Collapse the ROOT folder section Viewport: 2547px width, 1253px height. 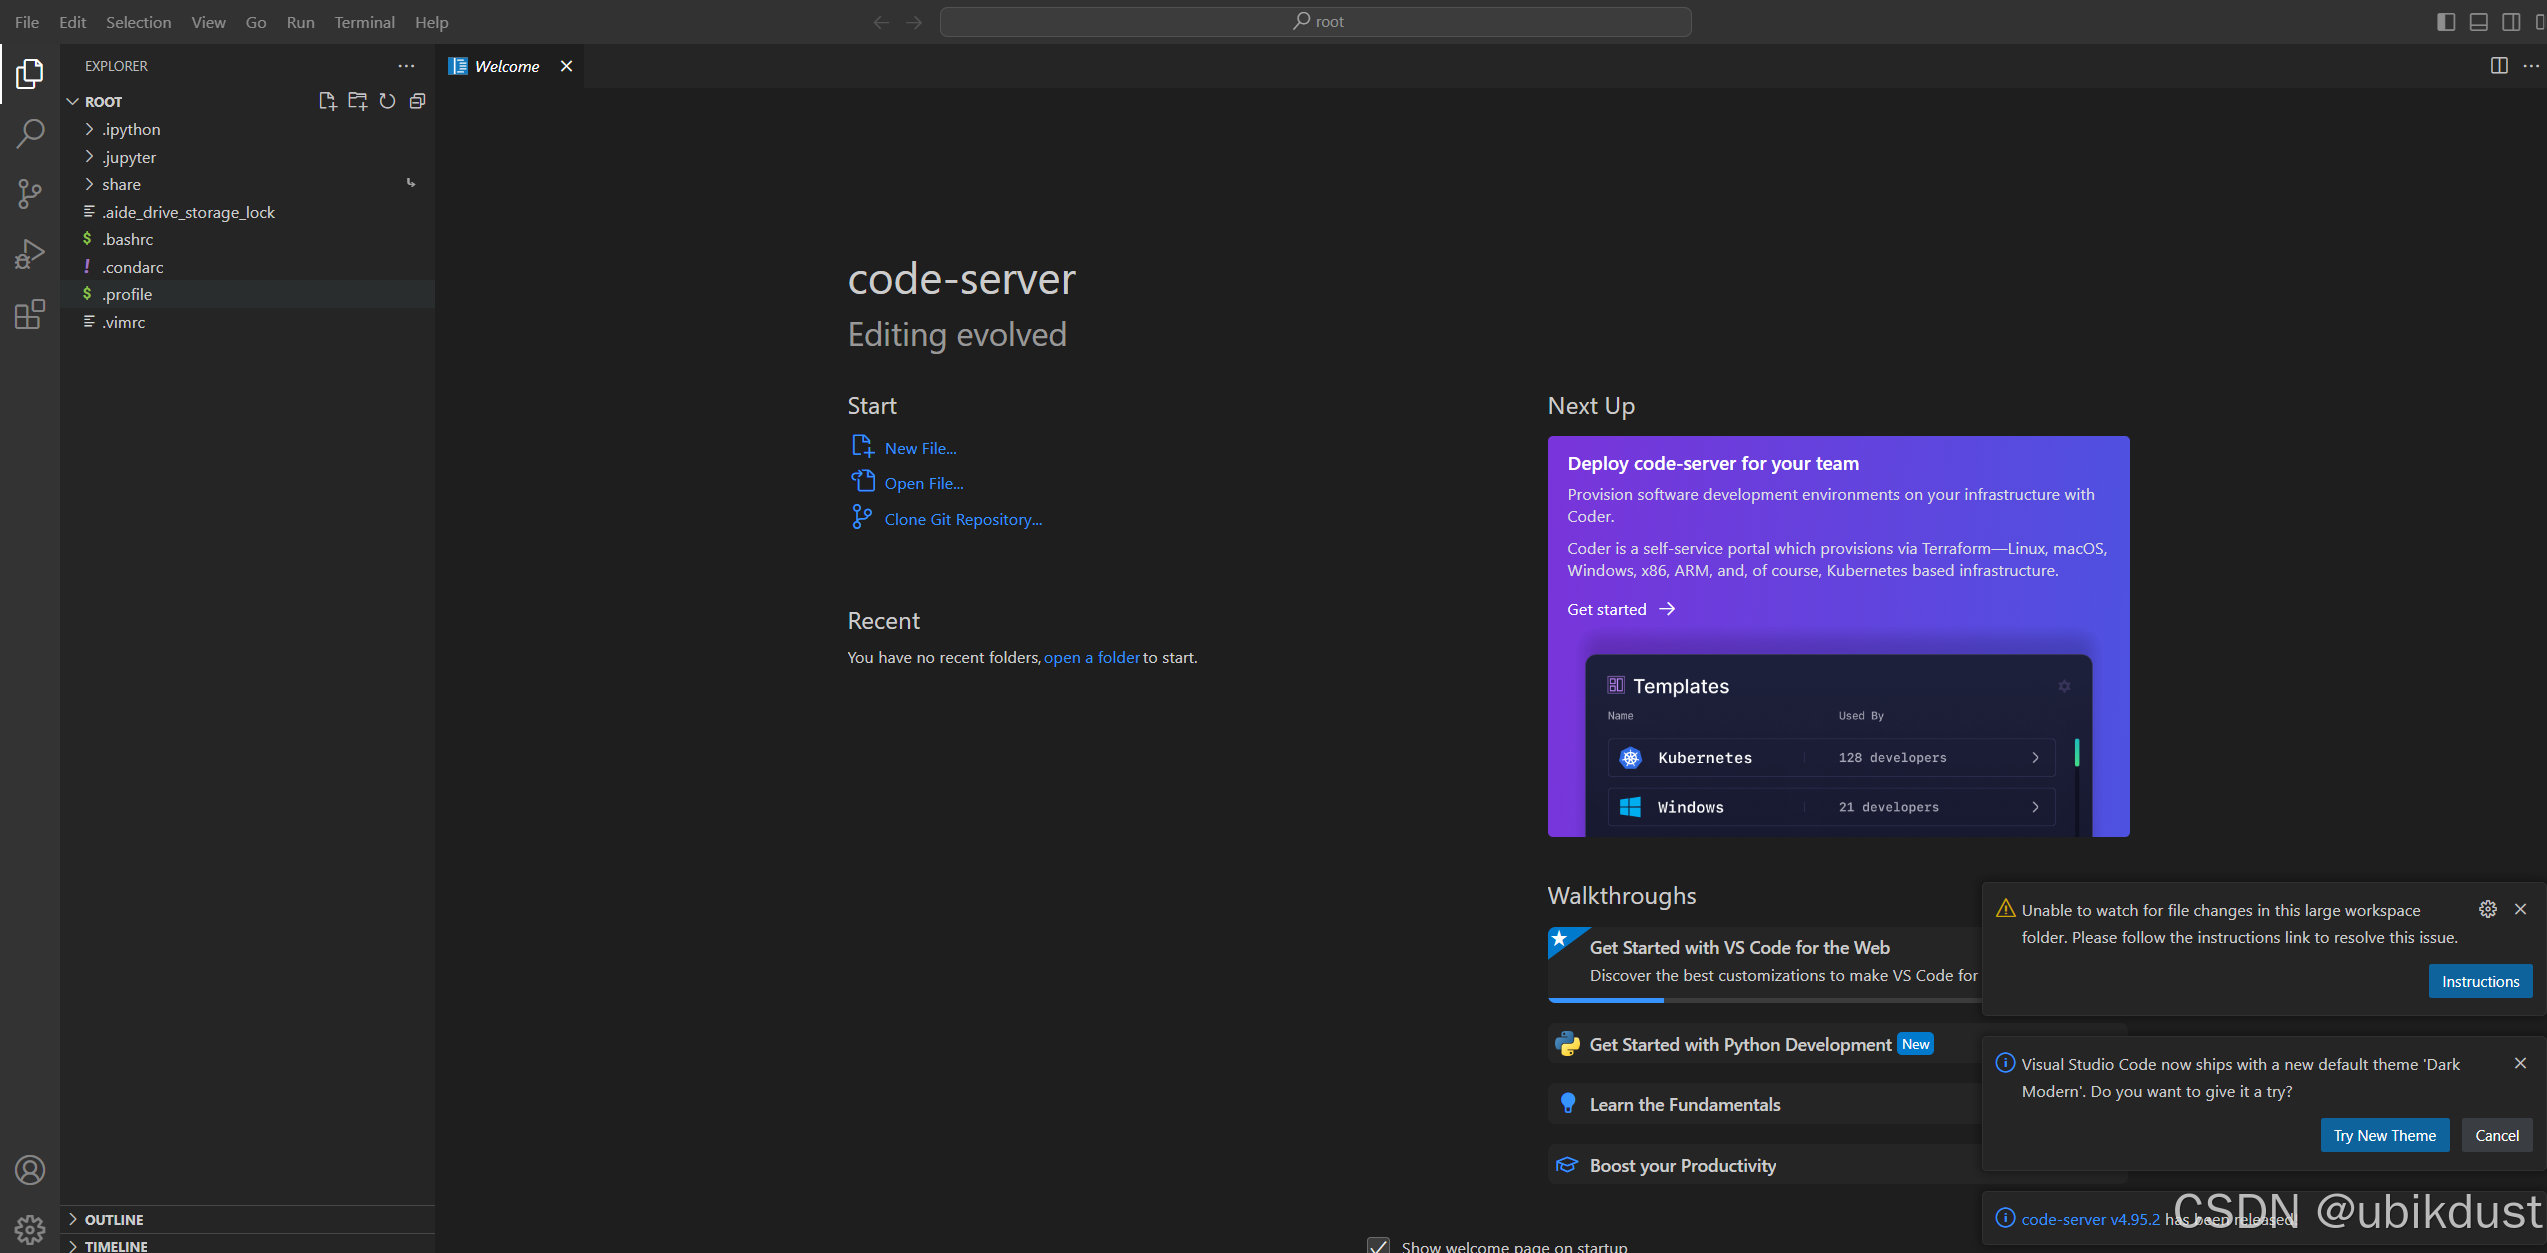coord(103,102)
